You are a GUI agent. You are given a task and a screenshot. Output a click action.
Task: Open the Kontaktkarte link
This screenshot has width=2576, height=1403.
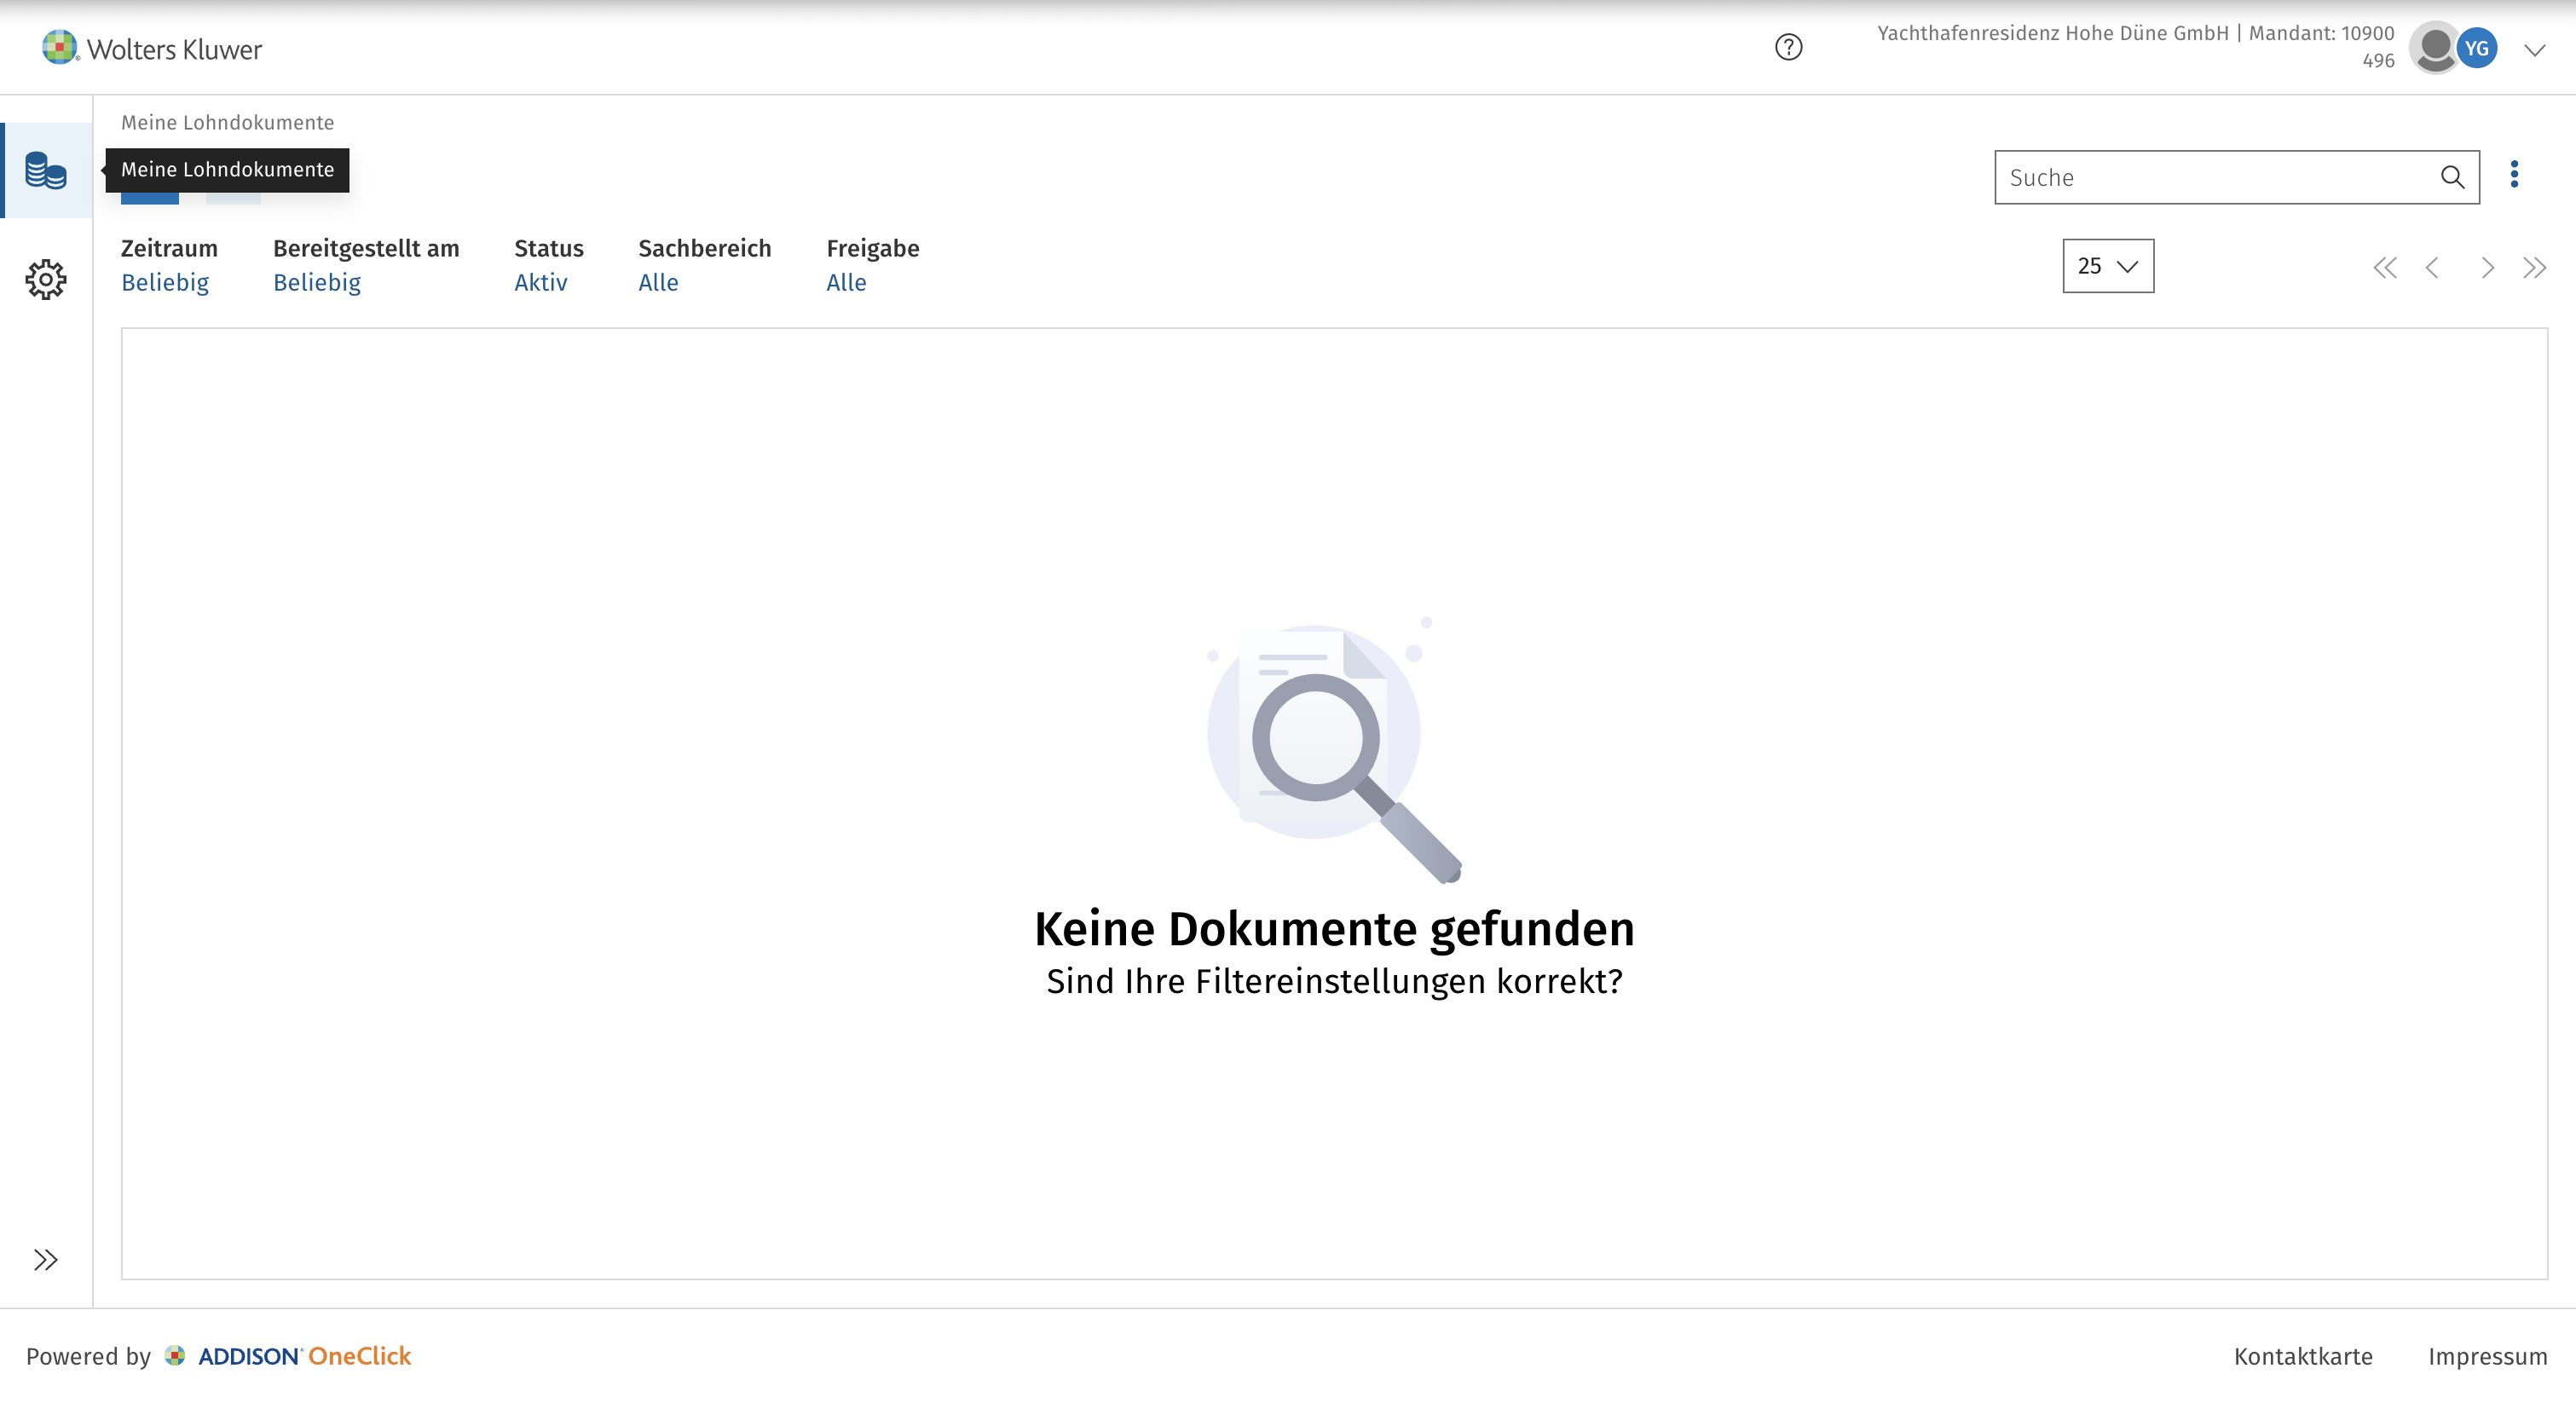pyautogui.click(x=2303, y=1356)
